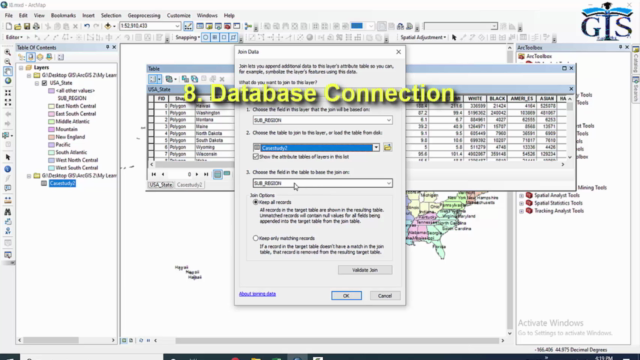Tick the selection box of row with FID 0

[x=151, y=106]
